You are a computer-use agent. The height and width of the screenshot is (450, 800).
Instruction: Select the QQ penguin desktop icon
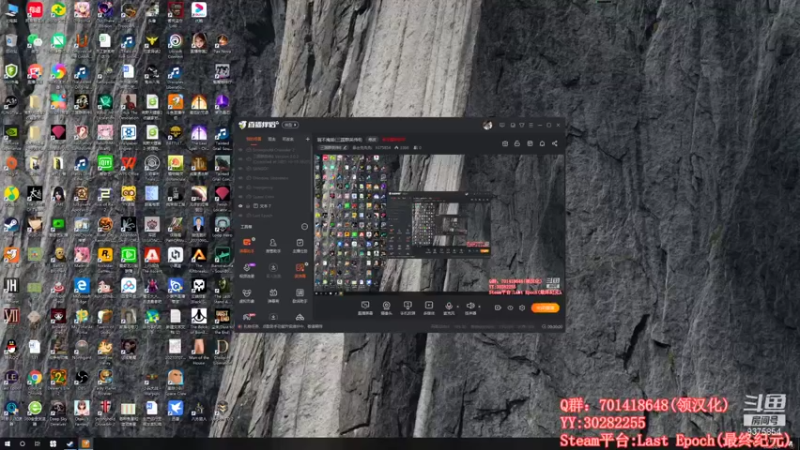[x=11, y=347]
